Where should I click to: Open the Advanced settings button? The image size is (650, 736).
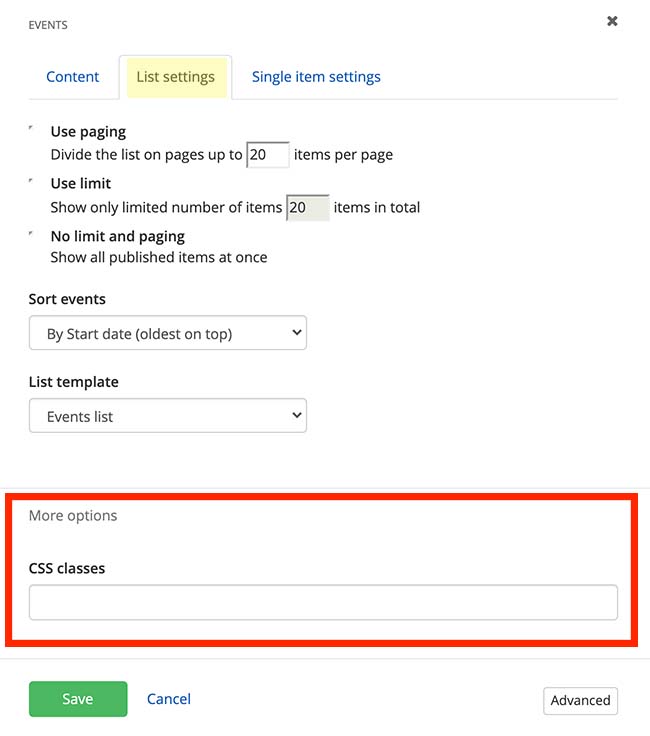[x=580, y=700]
